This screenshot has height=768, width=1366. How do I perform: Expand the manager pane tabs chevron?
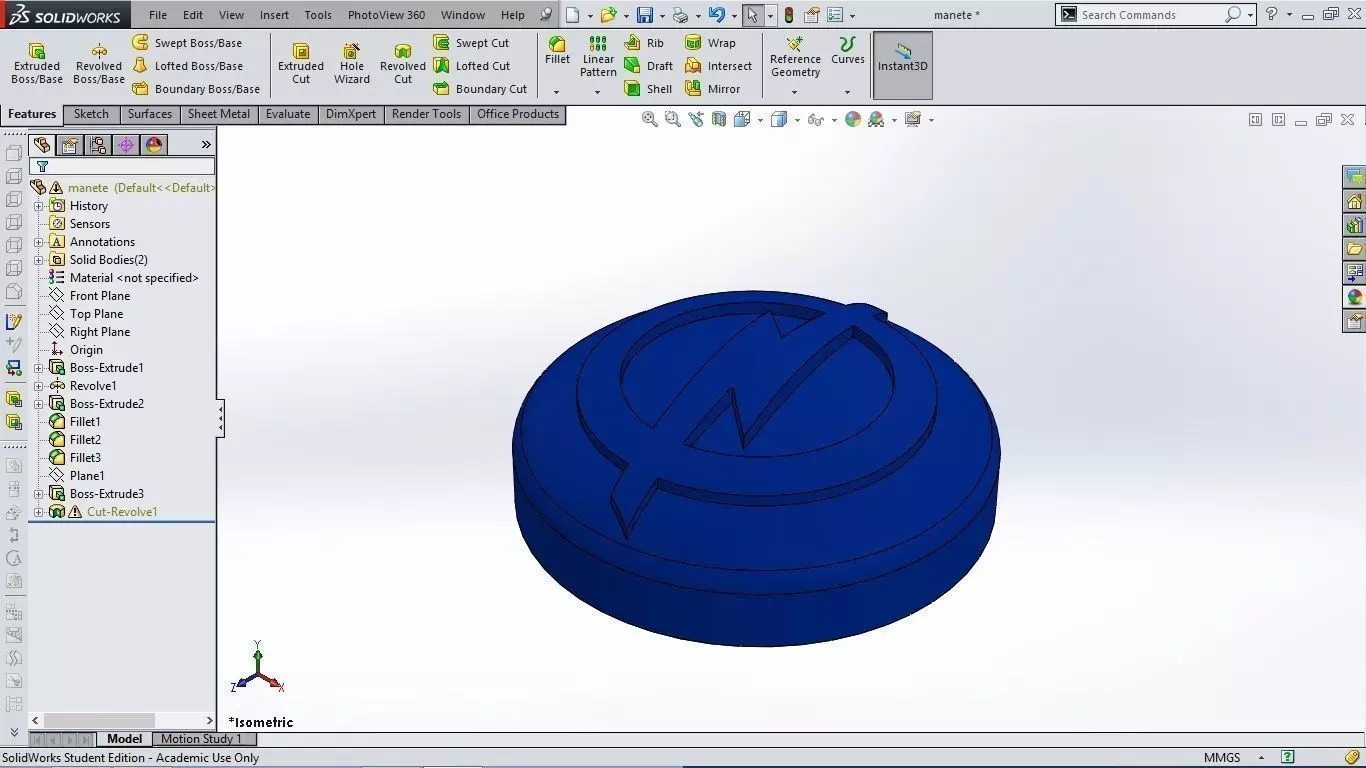coord(206,145)
